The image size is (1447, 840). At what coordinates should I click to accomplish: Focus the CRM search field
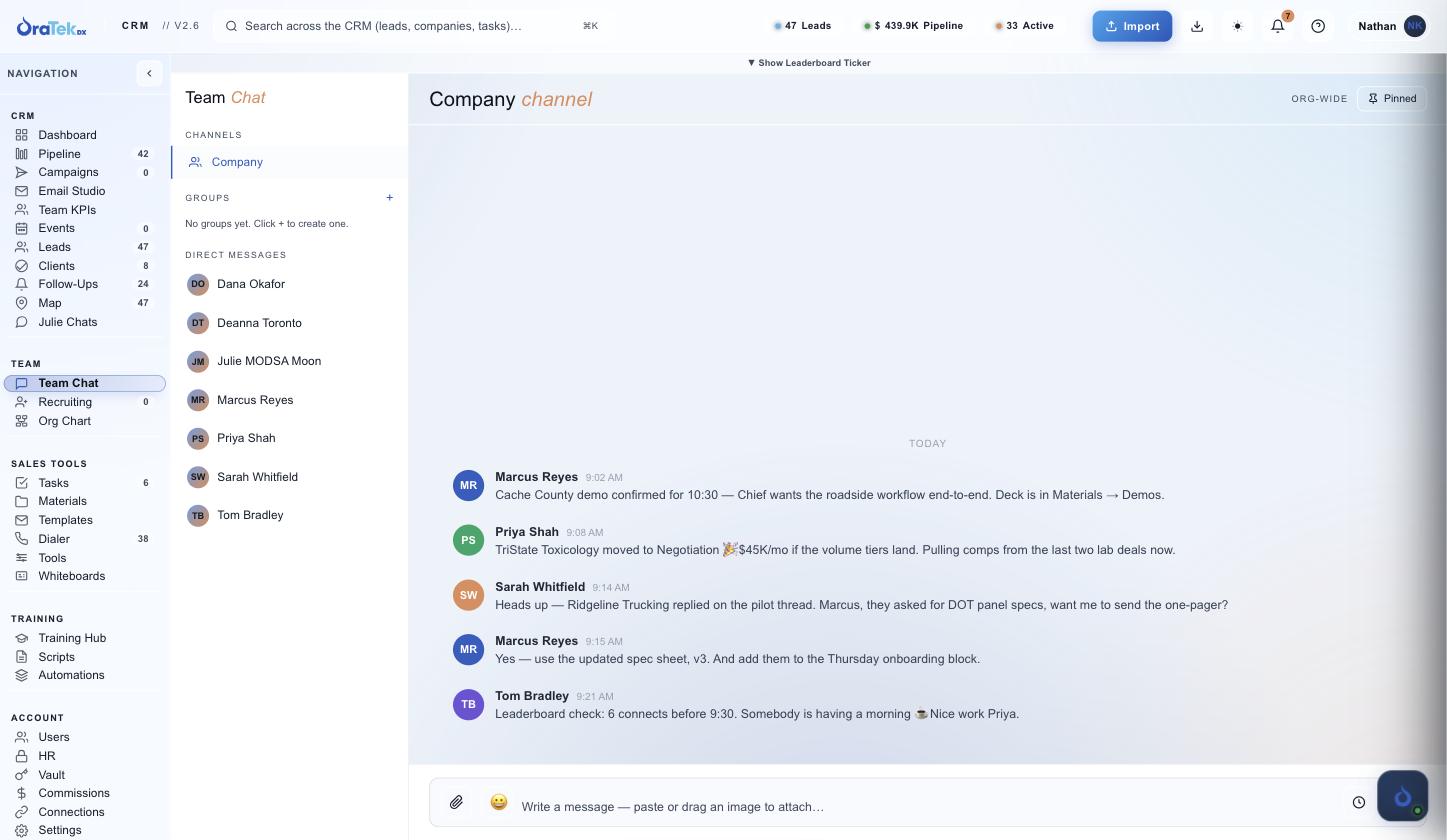(411, 26)
